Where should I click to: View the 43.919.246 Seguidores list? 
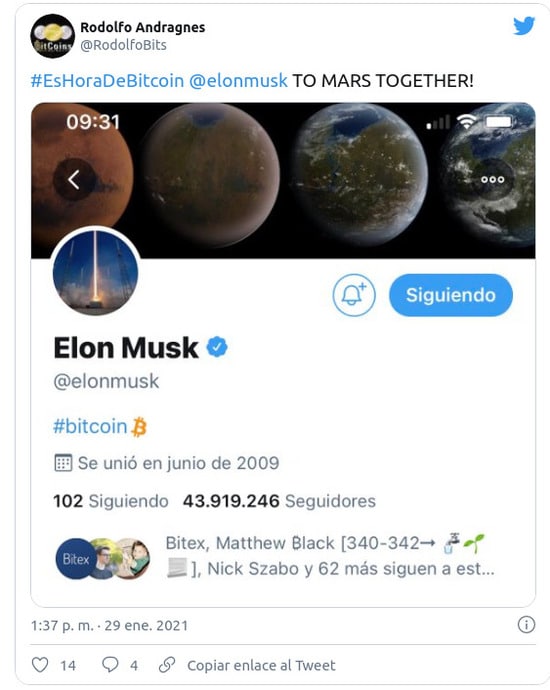(x=279, y=501)
